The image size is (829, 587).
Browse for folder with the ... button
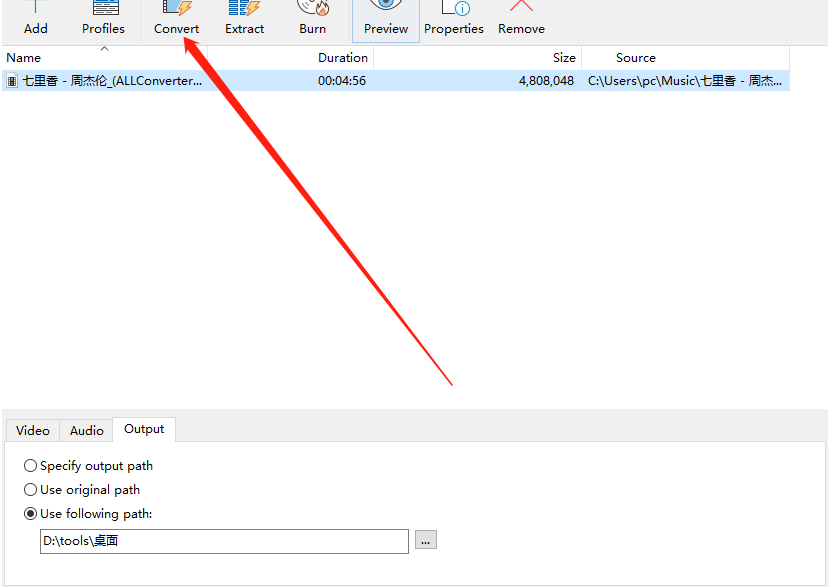click(x=426, y=540)
